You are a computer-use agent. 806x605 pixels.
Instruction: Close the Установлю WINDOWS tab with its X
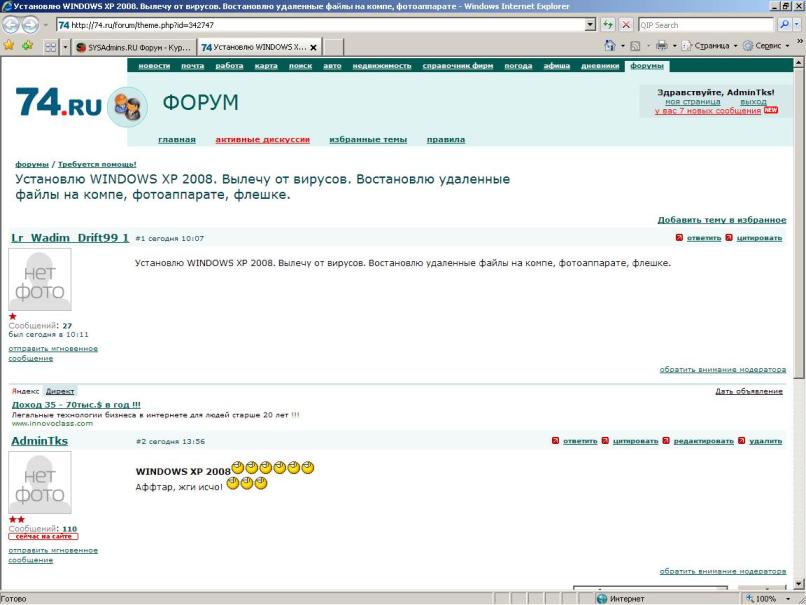tap(313, 47)
